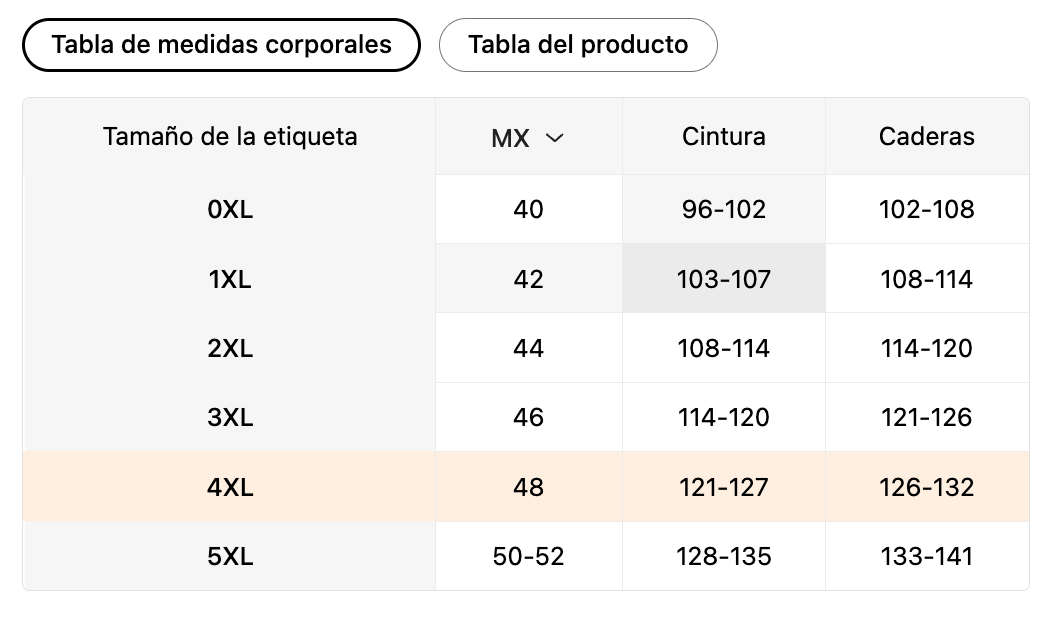Viewport: 1046px width, 624px height.
Task: Select the 5XL size row label
Action: tap(230, 556)
